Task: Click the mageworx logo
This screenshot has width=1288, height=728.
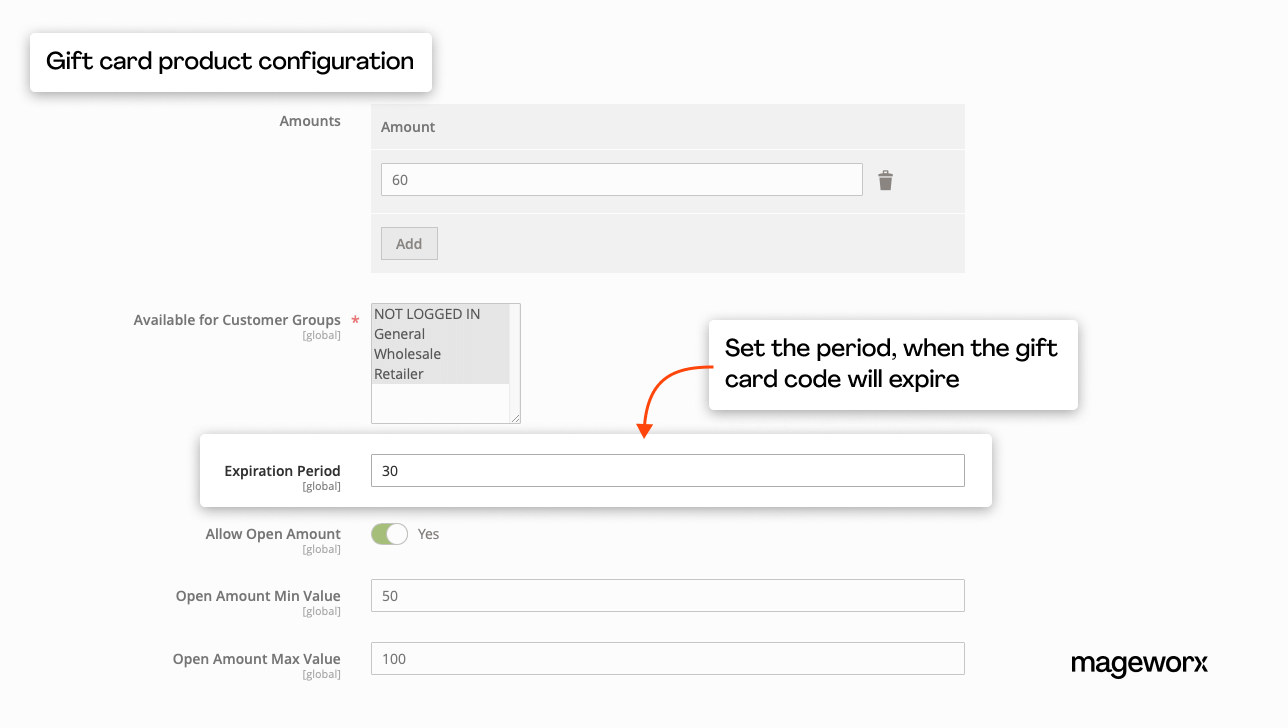Action: pos(1139,664)
